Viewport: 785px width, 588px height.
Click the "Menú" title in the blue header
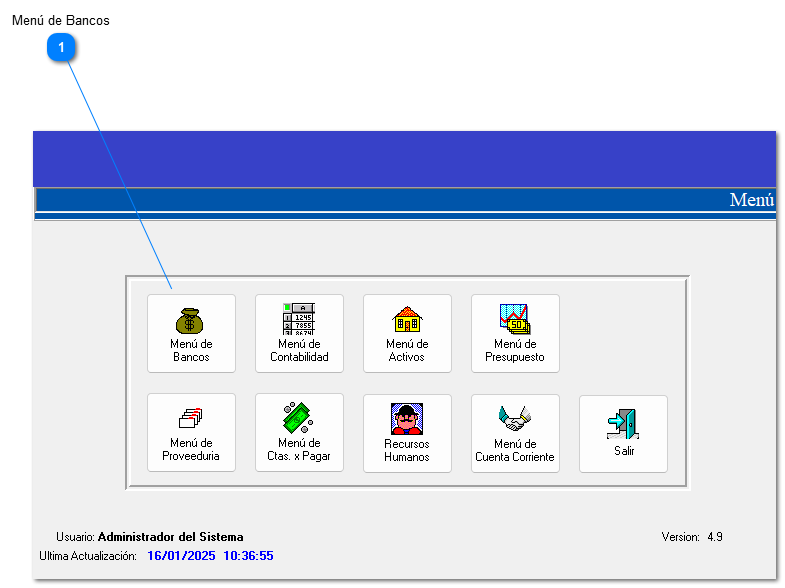click(x=751, y=200)
